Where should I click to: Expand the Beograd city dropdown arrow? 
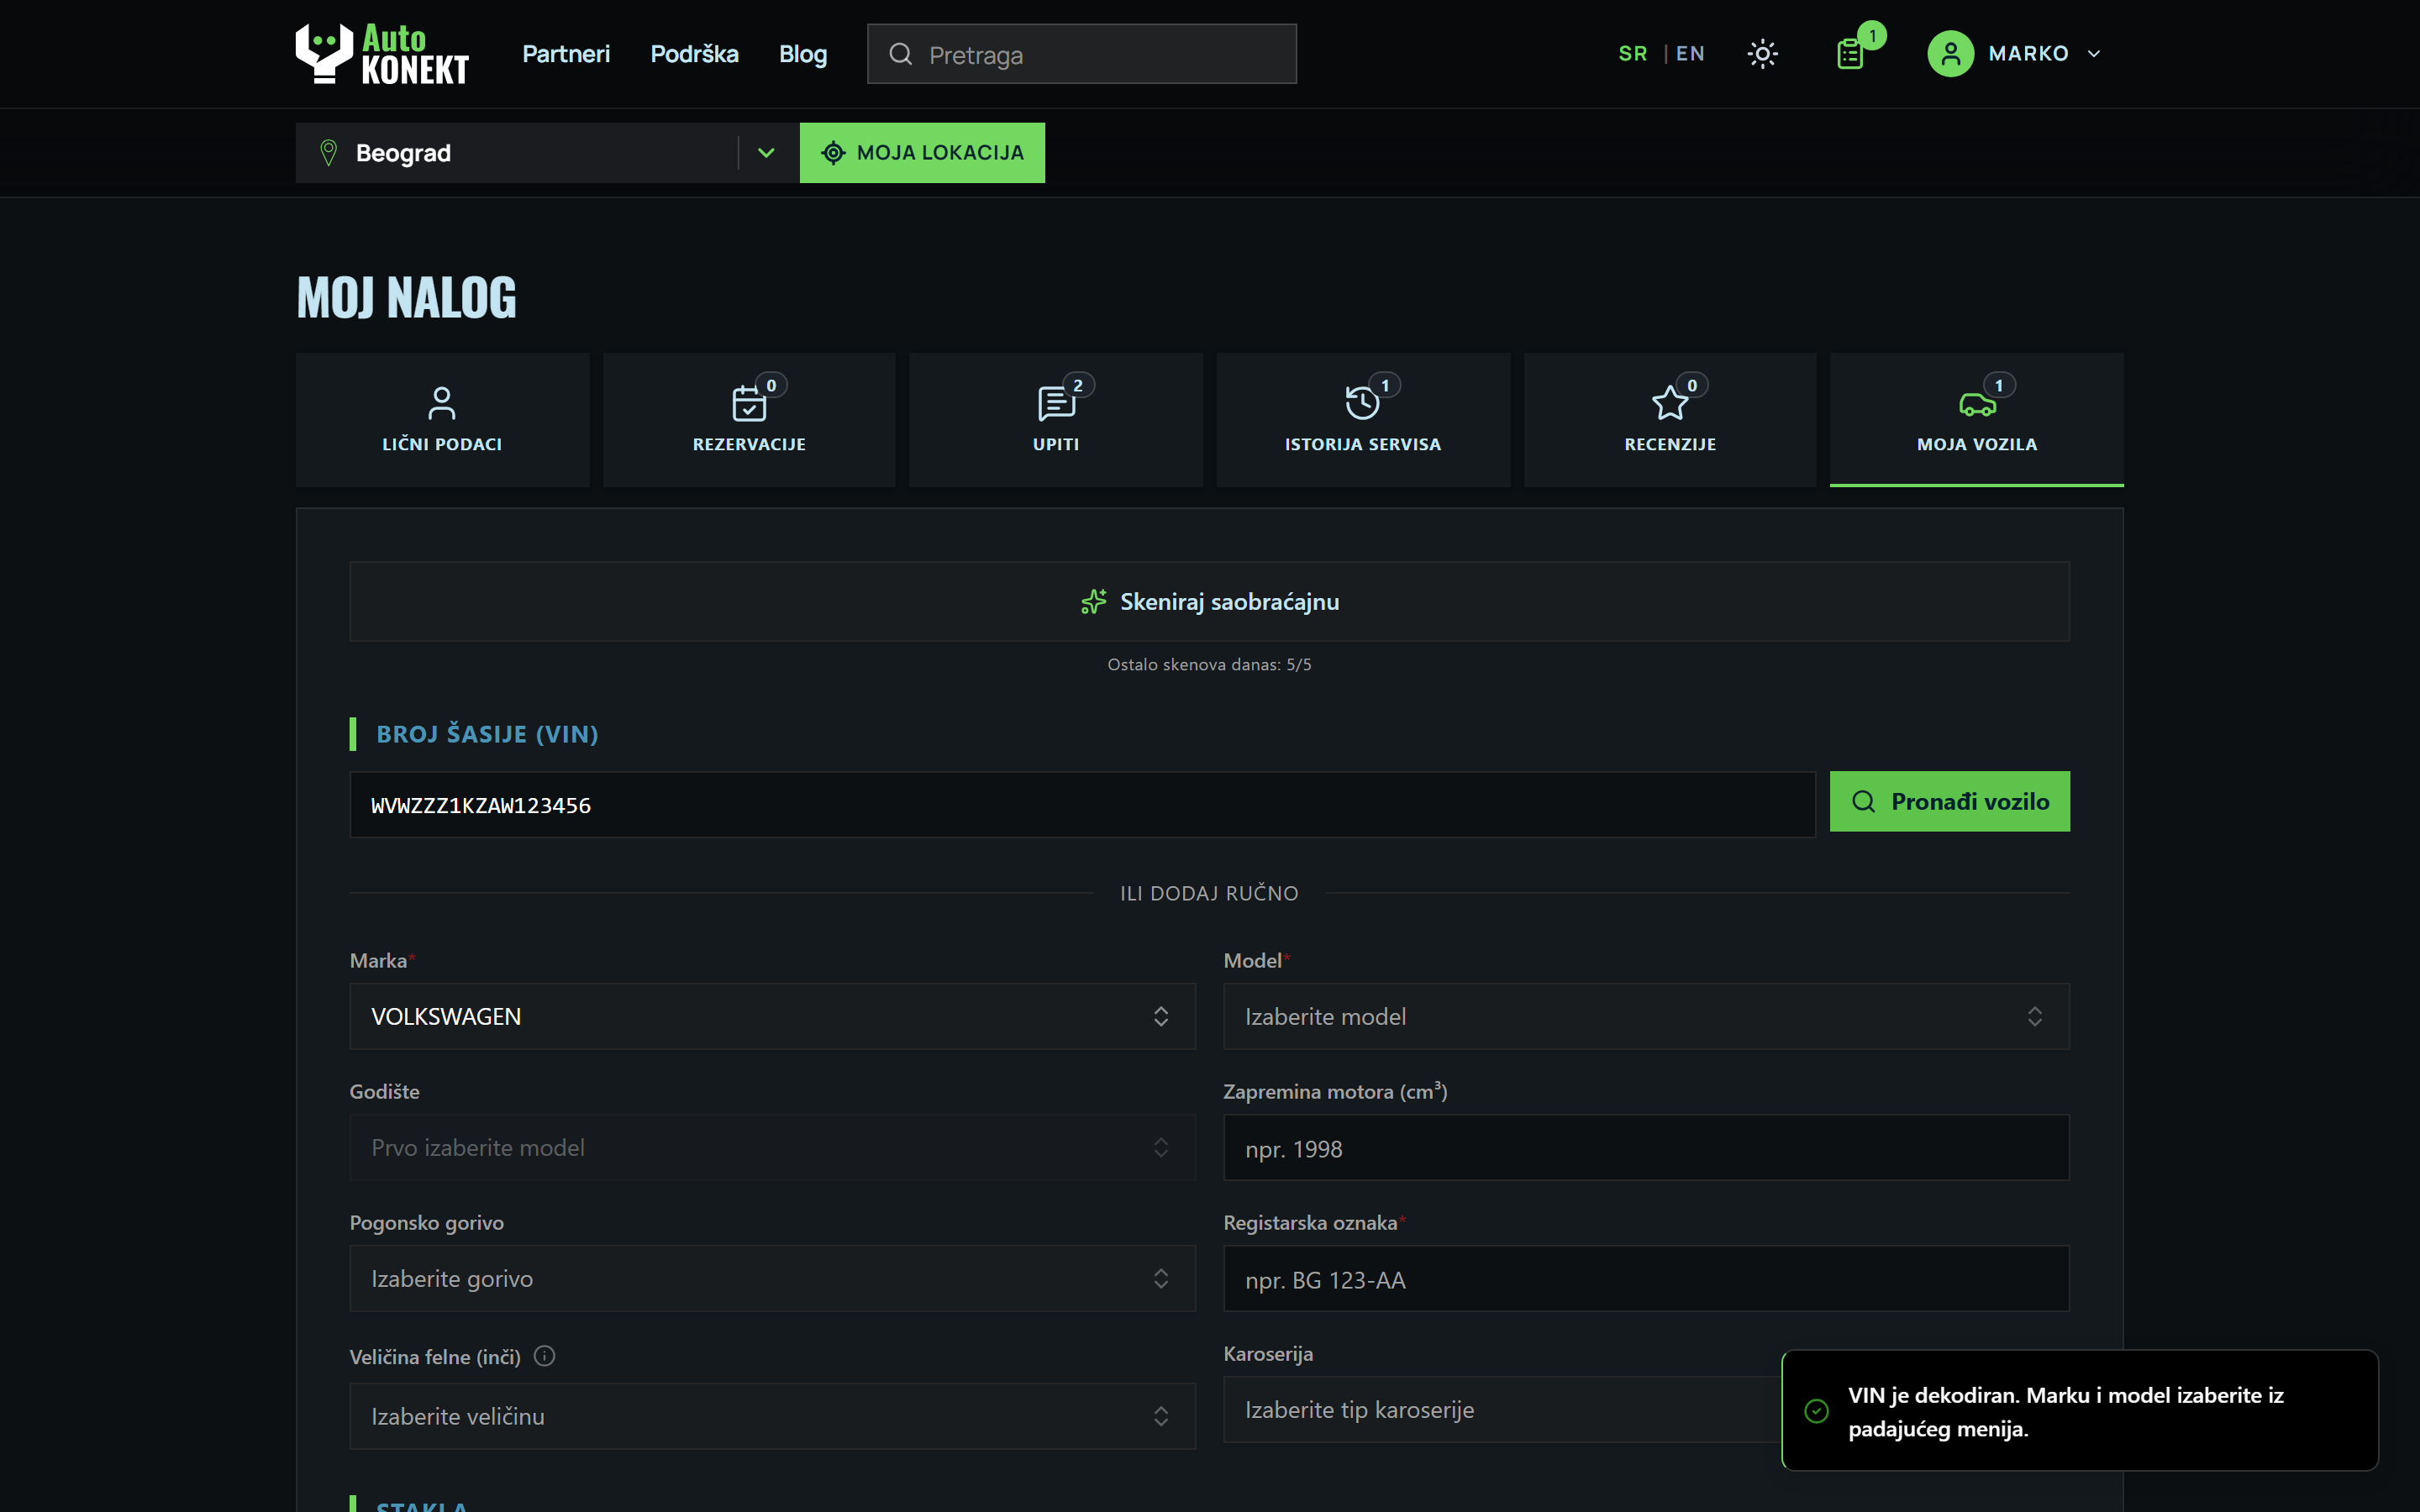[766, 153]
